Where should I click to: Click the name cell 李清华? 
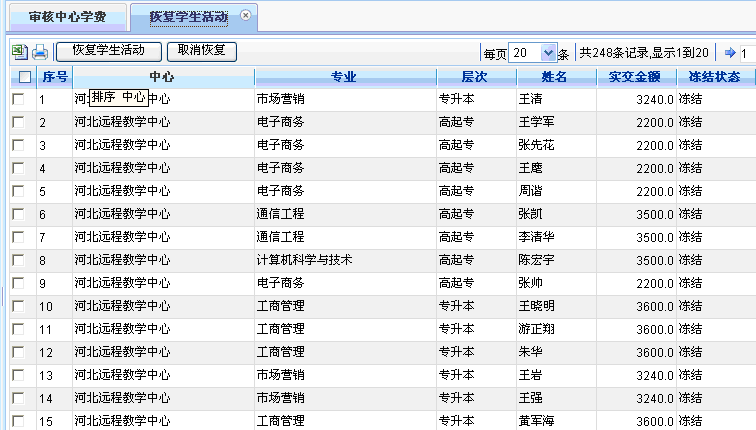point(536,237)
